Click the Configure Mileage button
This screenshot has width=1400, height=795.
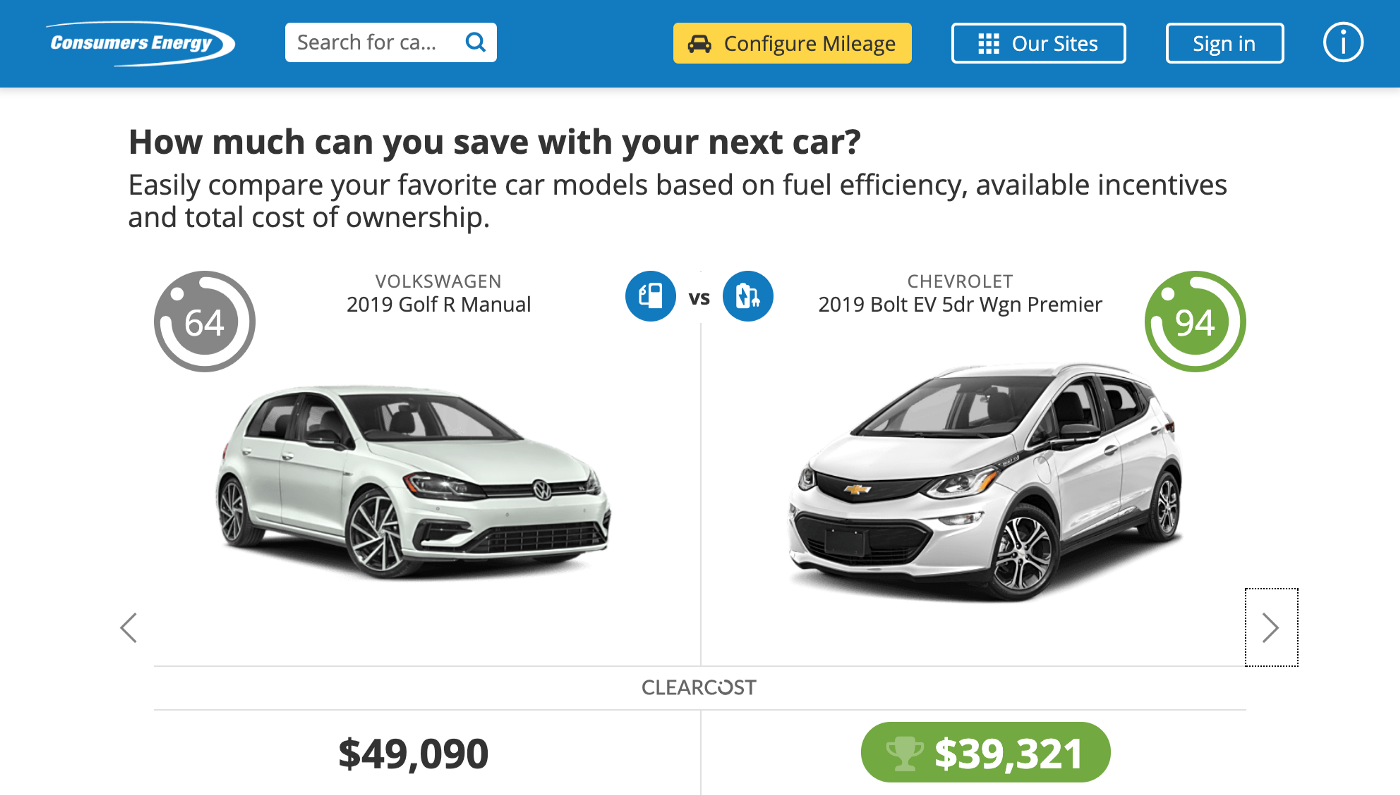pos(792,44)
